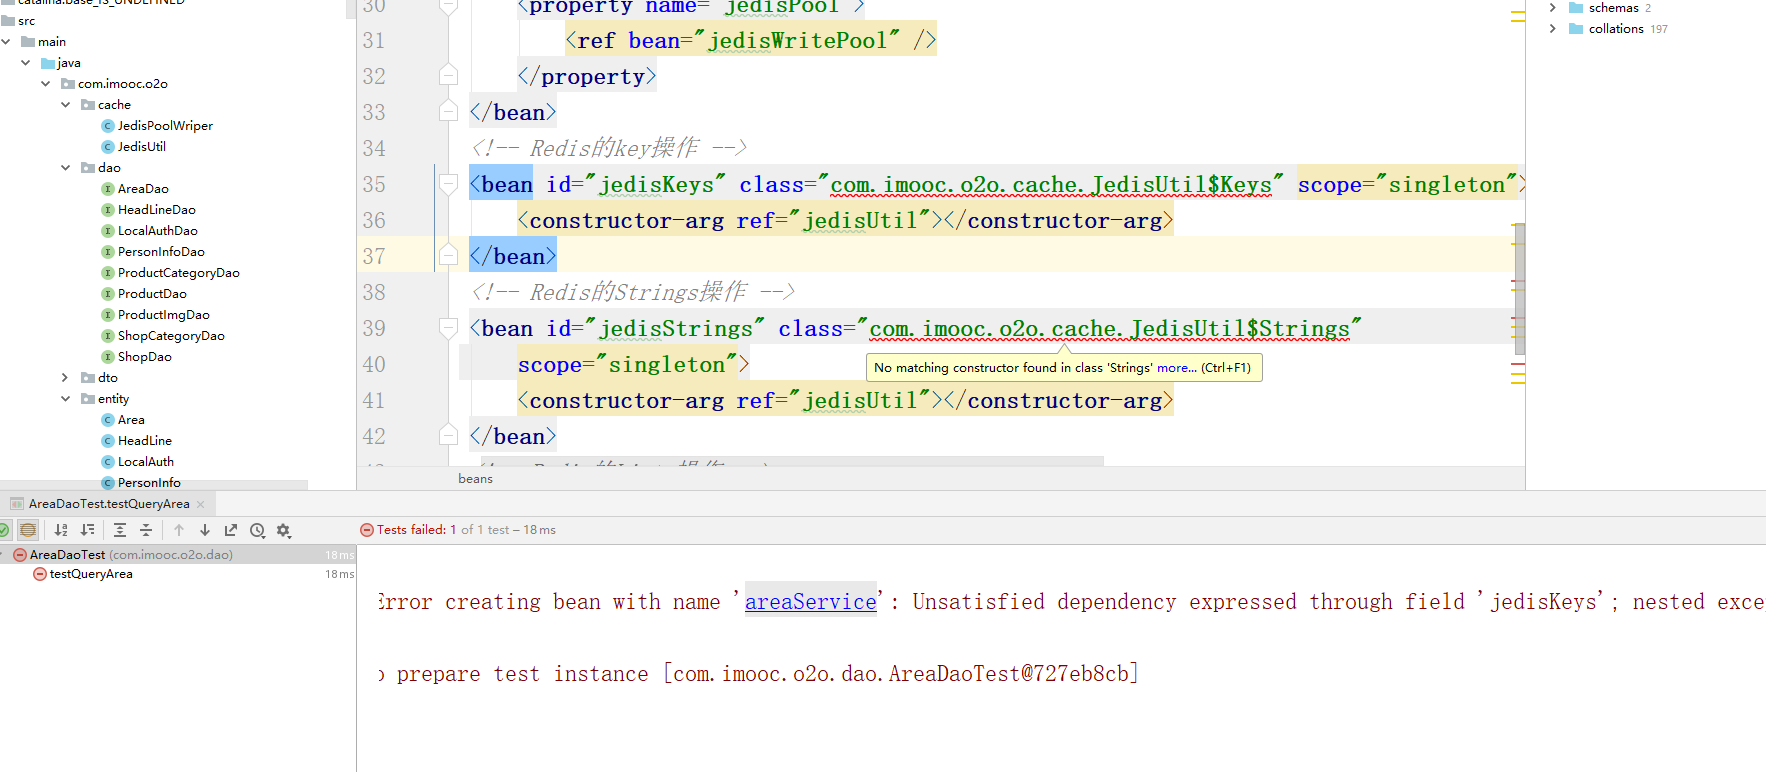1766x772 pixels.
Task: Click the src folder icon
Action: pyautogui.click(x=8, y=21)
